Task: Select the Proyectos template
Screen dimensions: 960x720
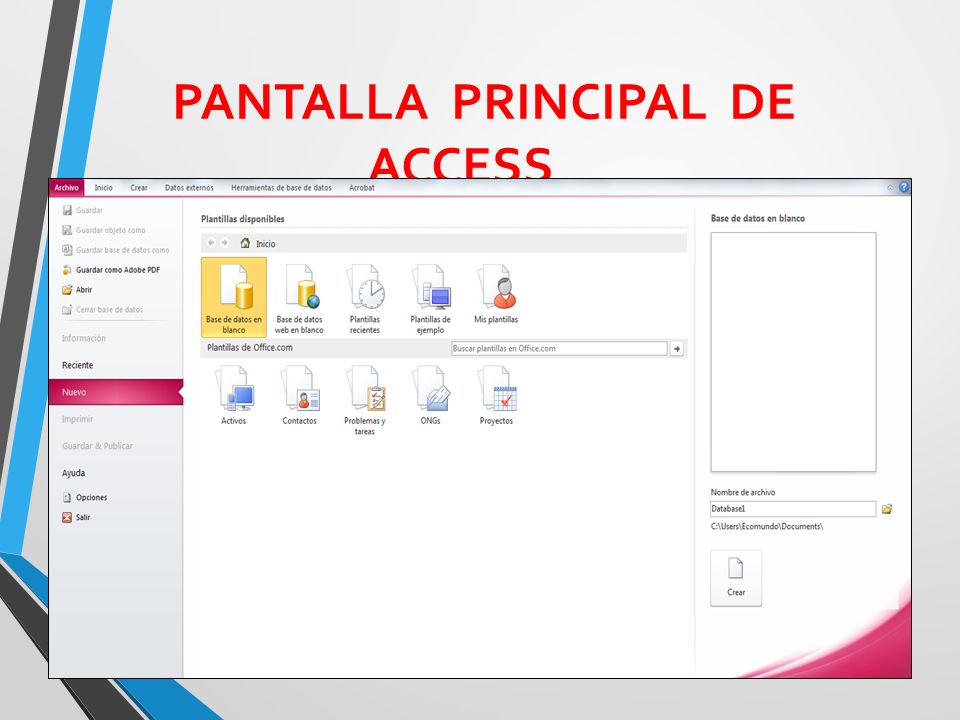Action: pyautogui.click(x=496, y=396)
